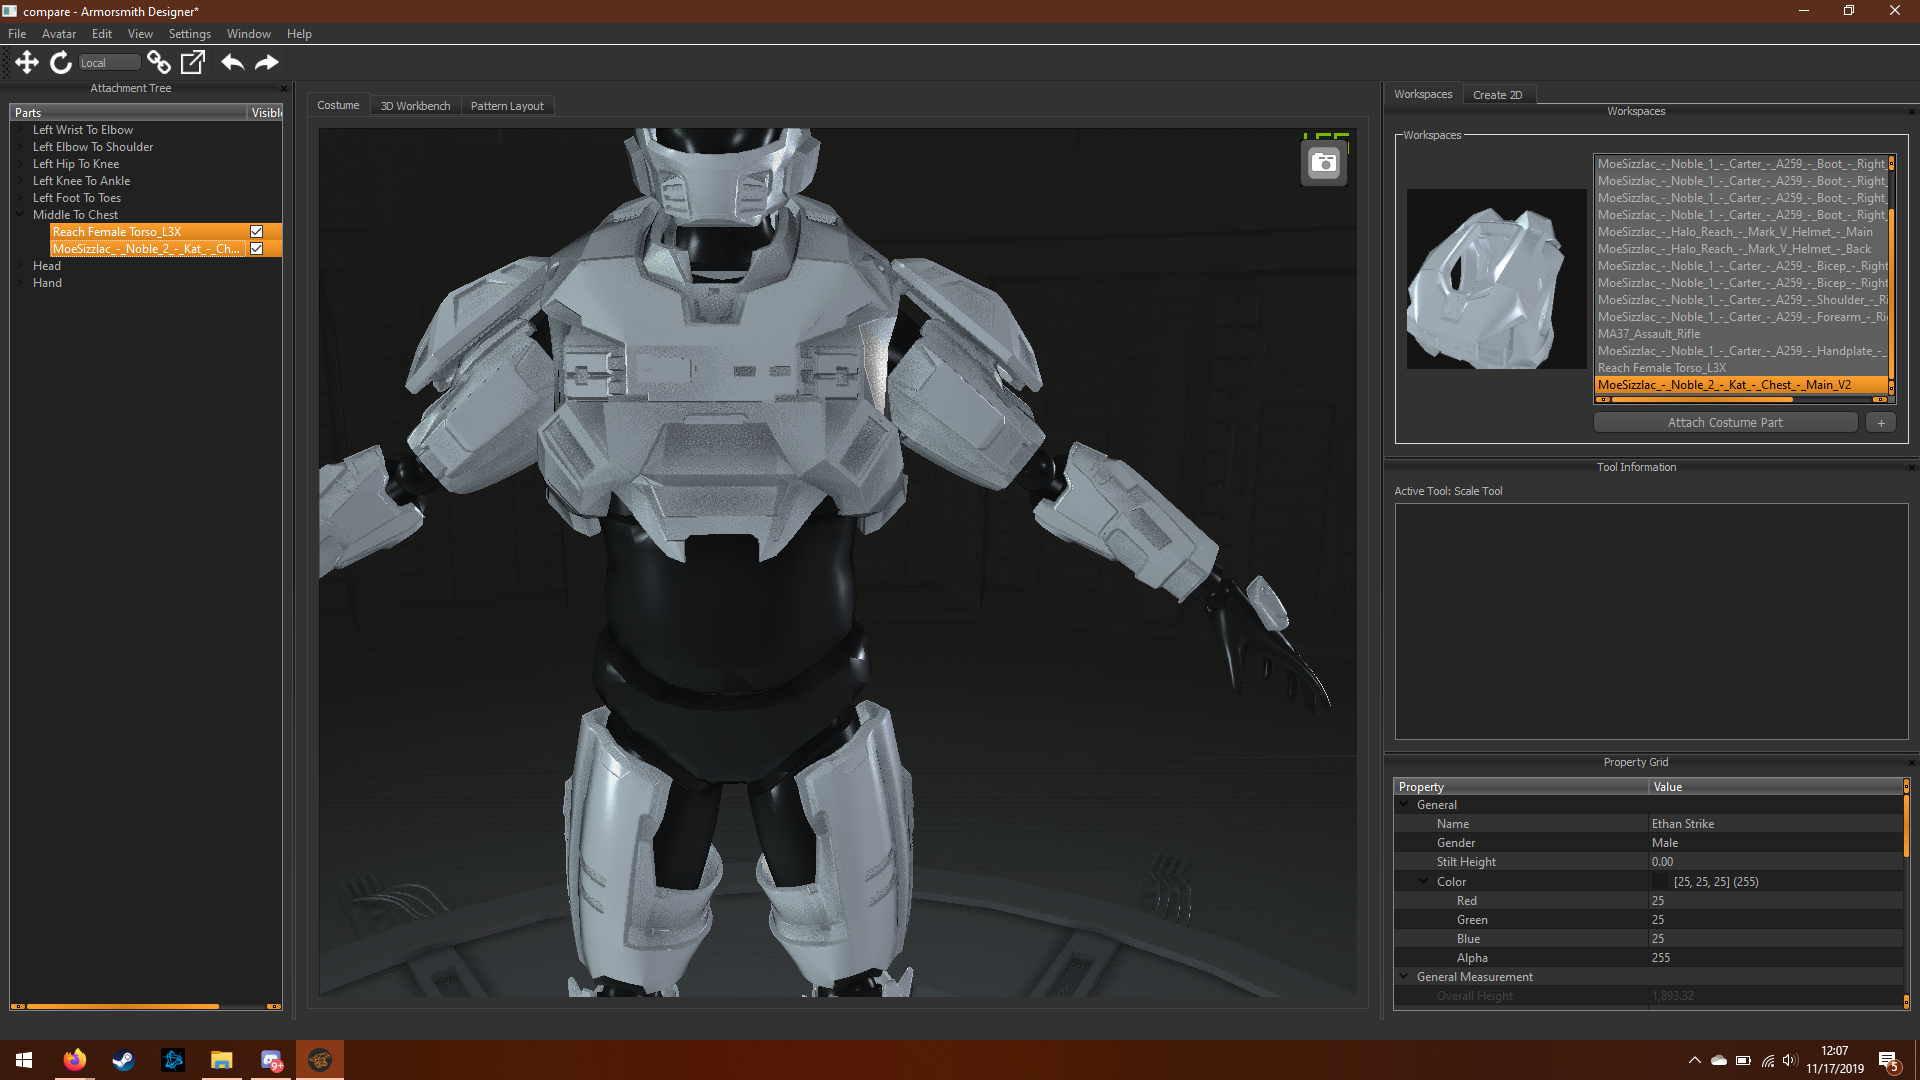This screenshot has height=1080, width=1920.
Task: Toggle visibility of Reach Female Torso_L3X
Action: point(257,232)
